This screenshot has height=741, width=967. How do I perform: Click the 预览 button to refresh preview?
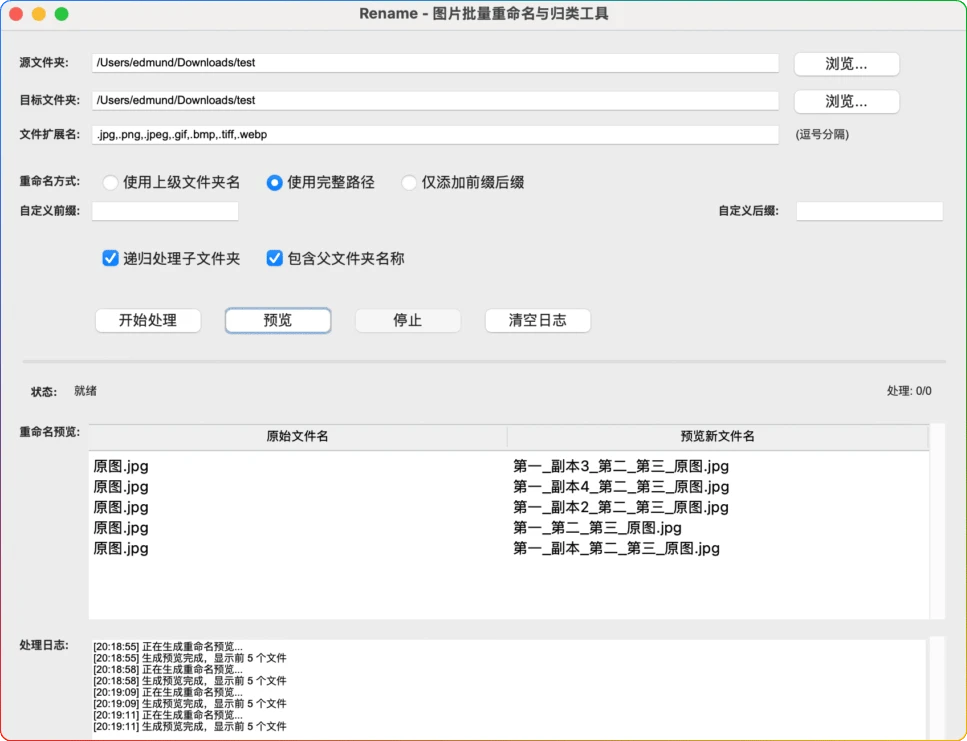tap(277, 320)
